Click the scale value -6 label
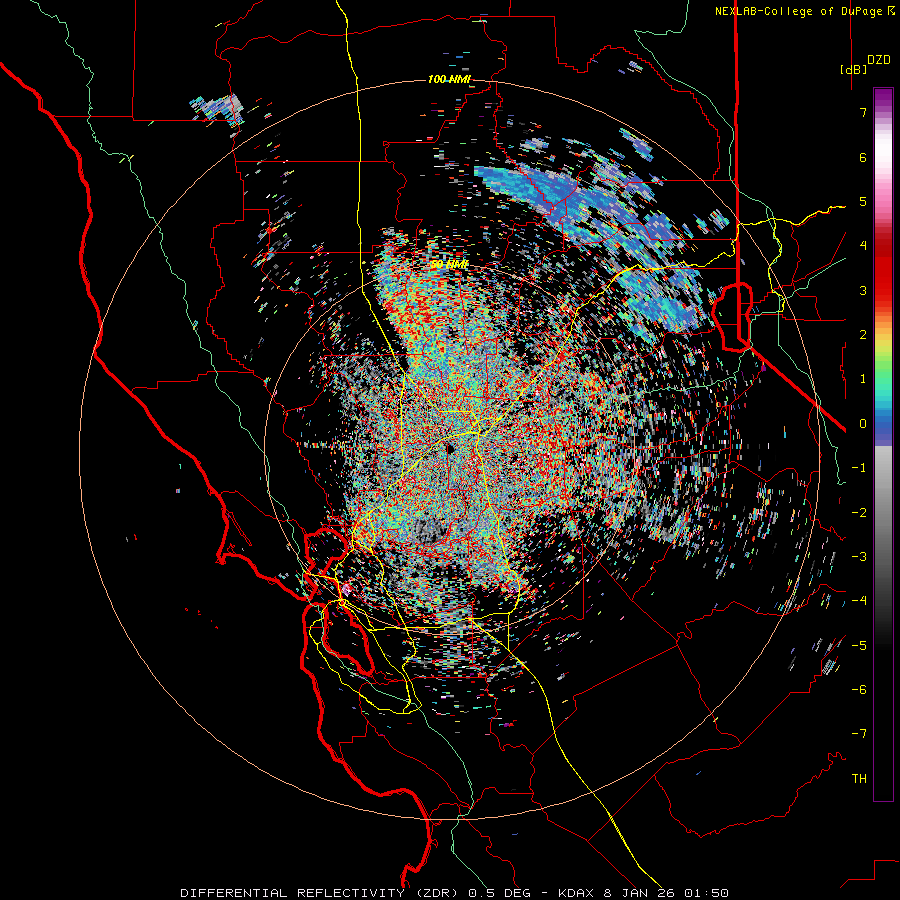The height and width of the screenshot is (900, 900). coord(859,689)
